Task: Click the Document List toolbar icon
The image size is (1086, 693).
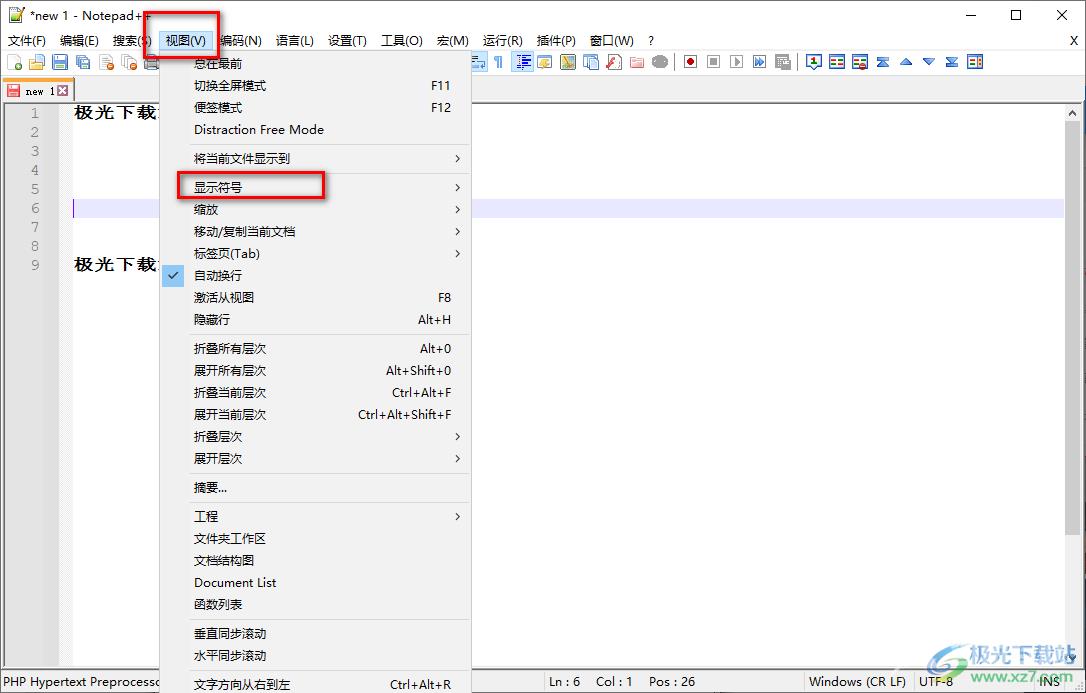Action: point(591,62)
